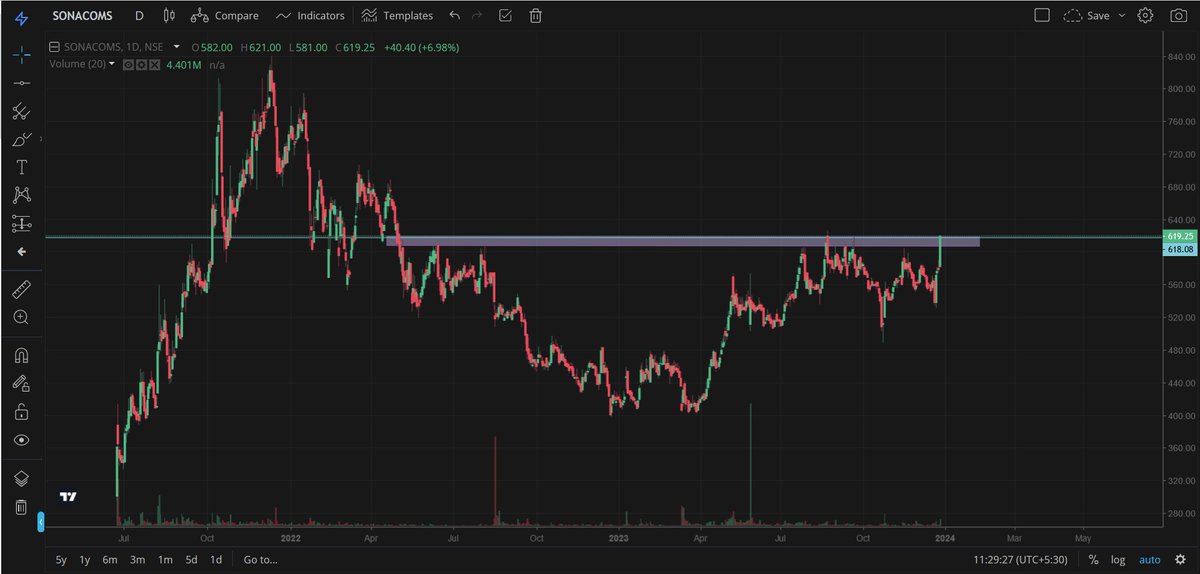Open the Indicators menu
The width and height of the screenshot is (1200, 574).
309,15
